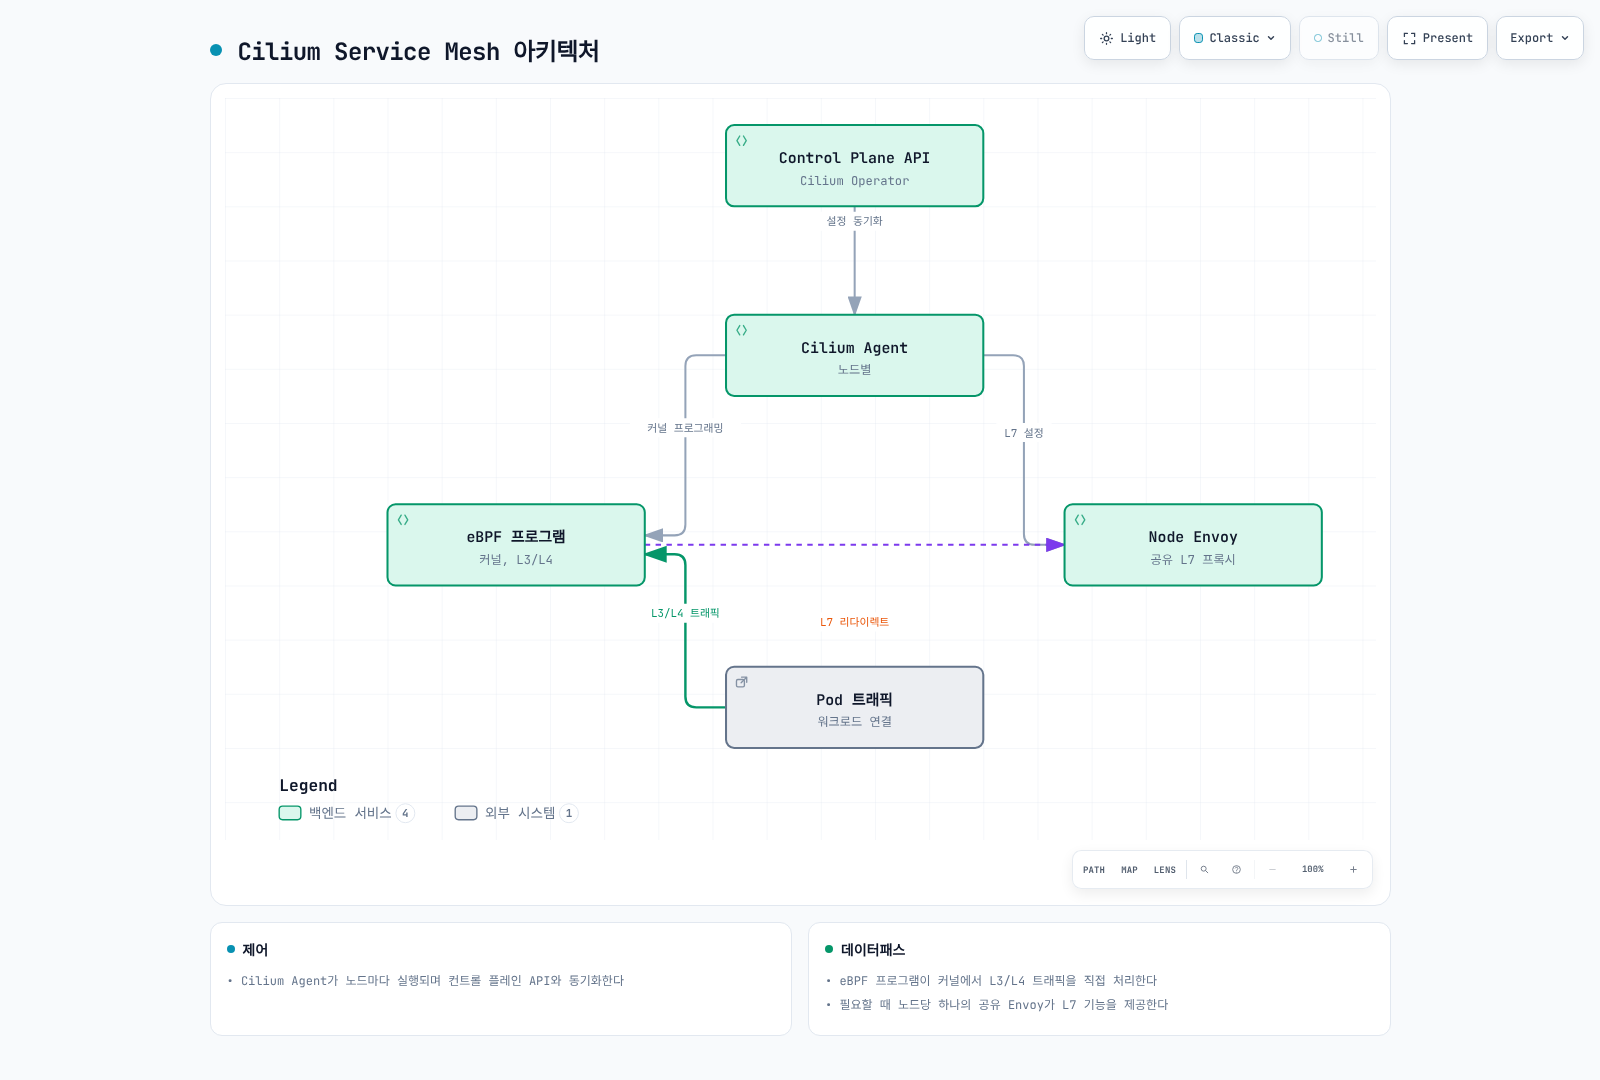Open diagram search magnifier icon

click(1204, 870)
